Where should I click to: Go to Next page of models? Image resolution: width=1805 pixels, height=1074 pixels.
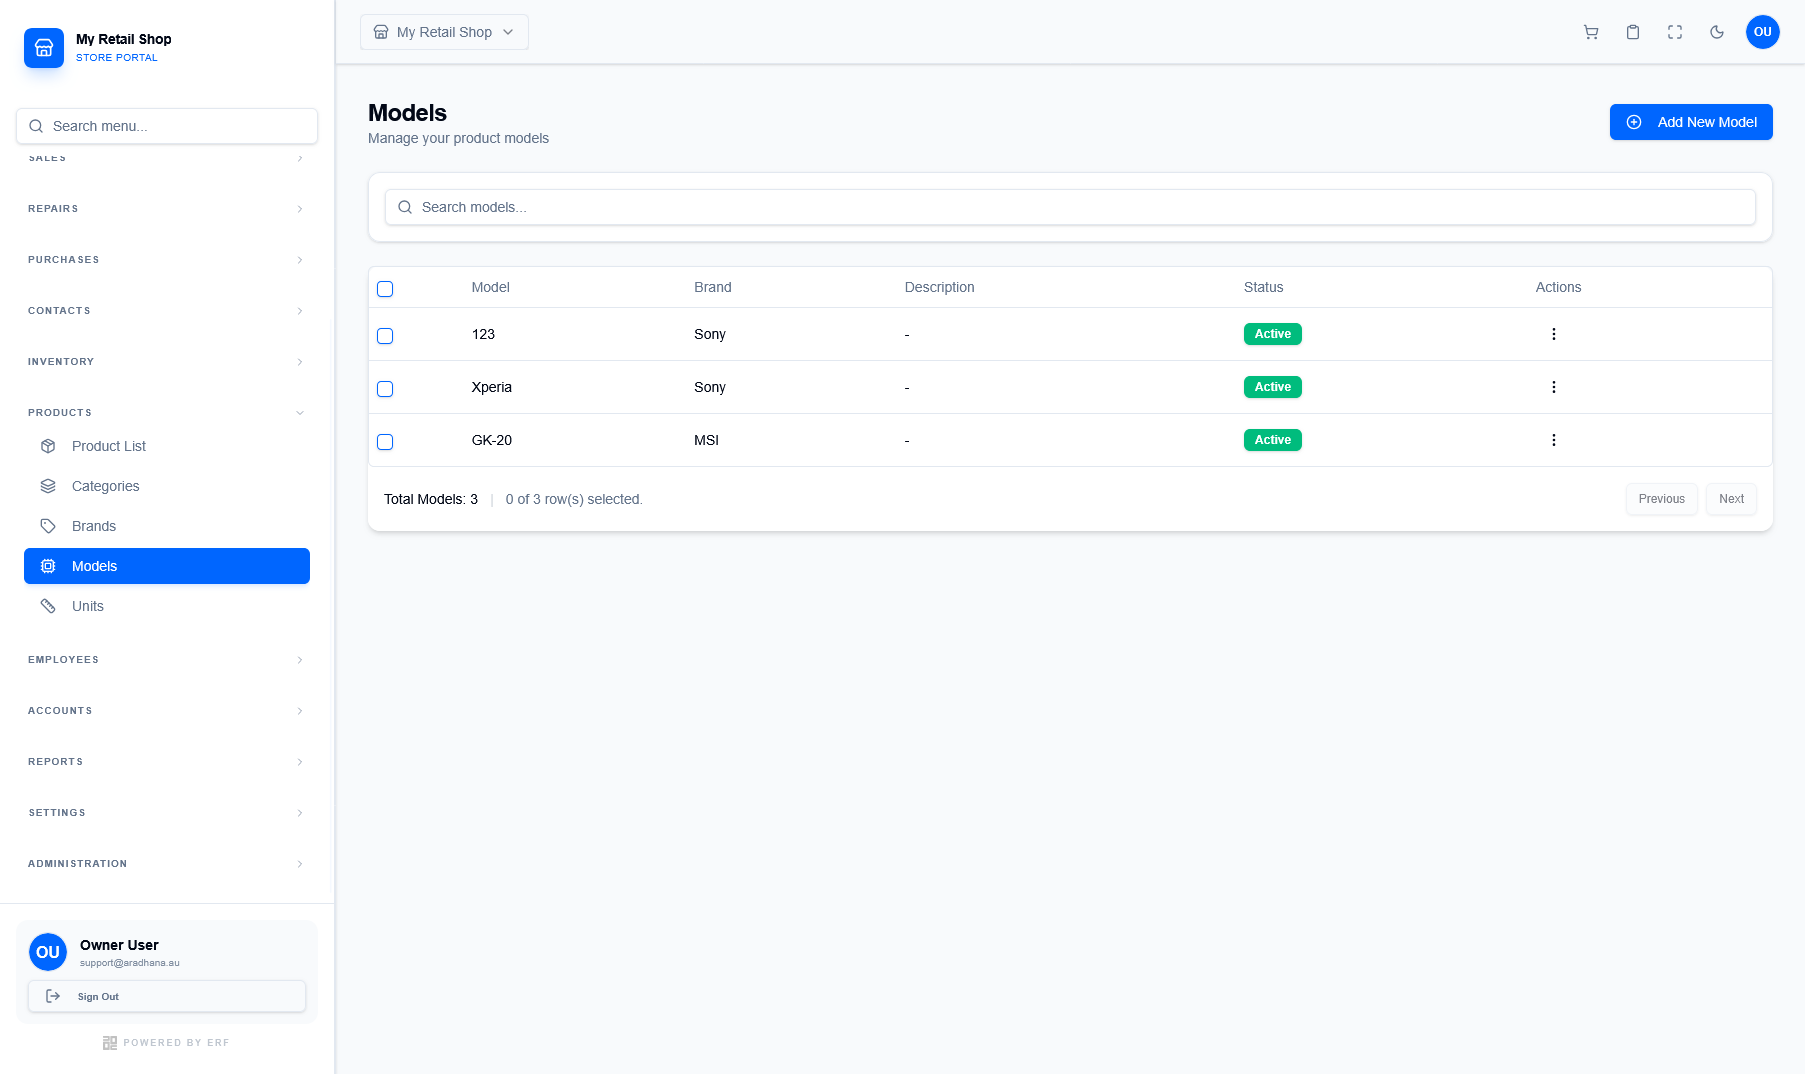click(x=1731, y=499)
